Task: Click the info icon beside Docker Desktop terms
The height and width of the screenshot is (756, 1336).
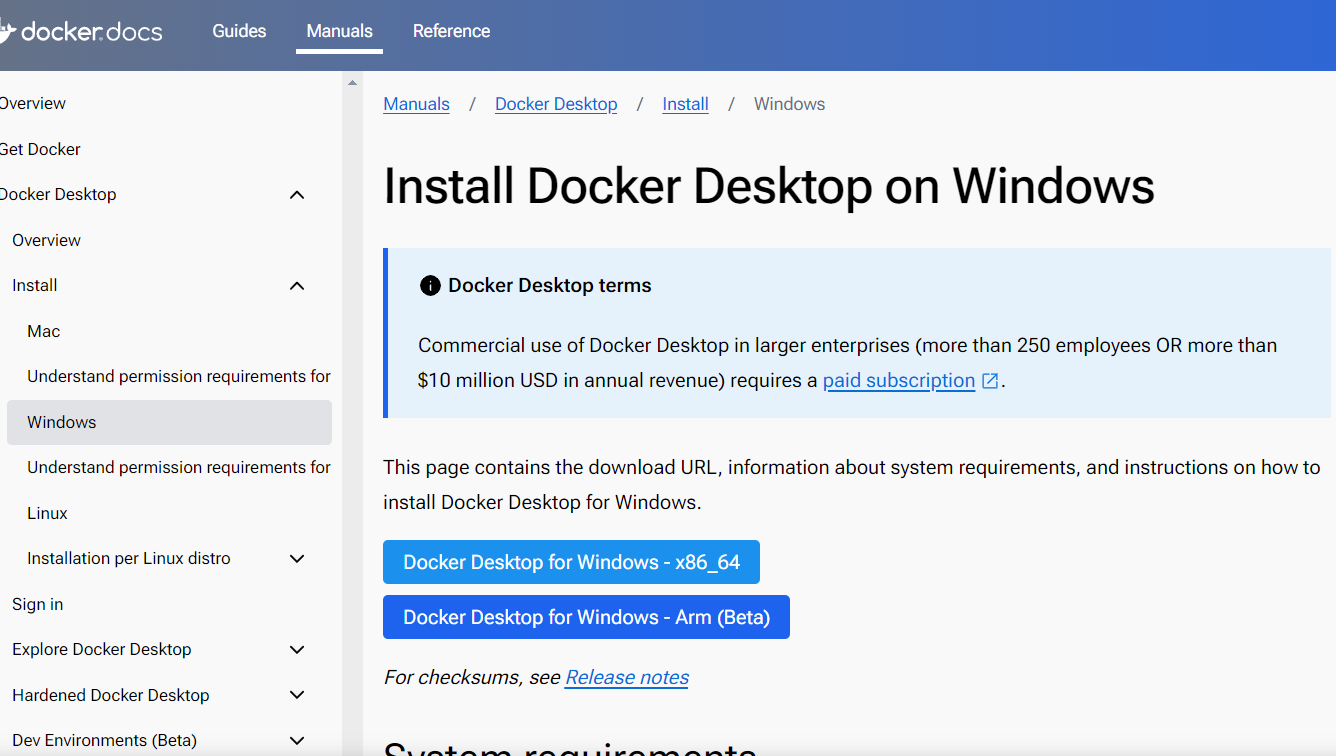Action: click(x=430, y=286)
